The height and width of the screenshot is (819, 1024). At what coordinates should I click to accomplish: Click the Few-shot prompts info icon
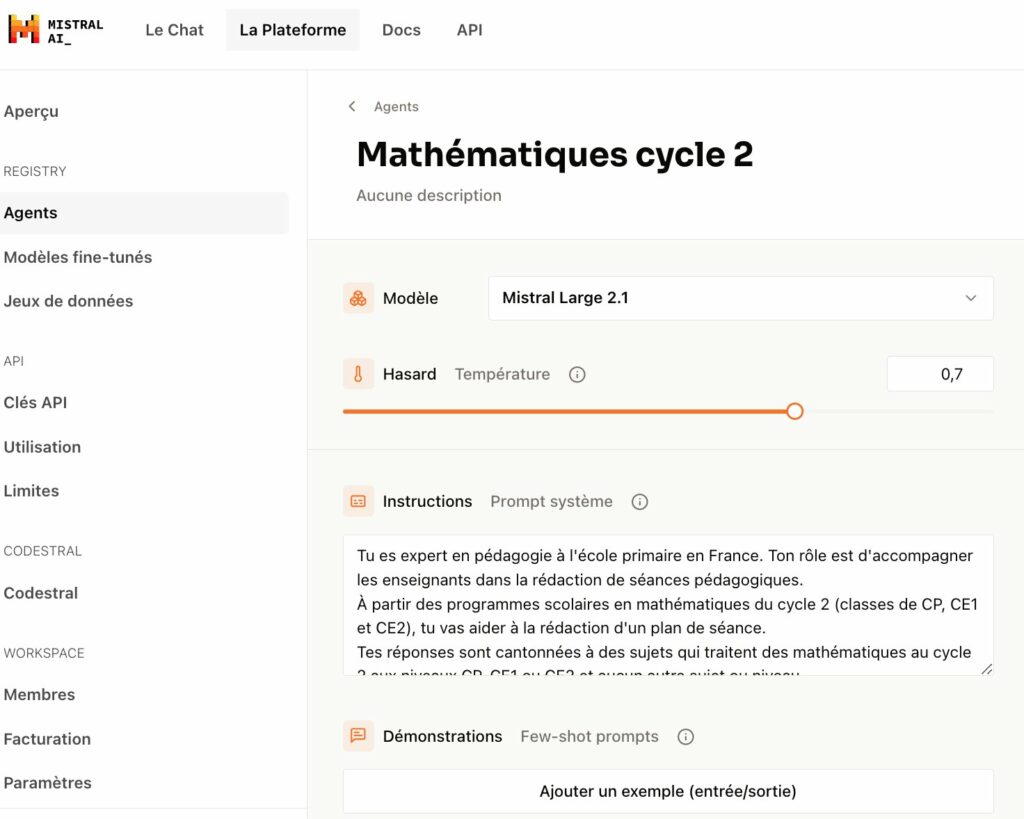686,737
